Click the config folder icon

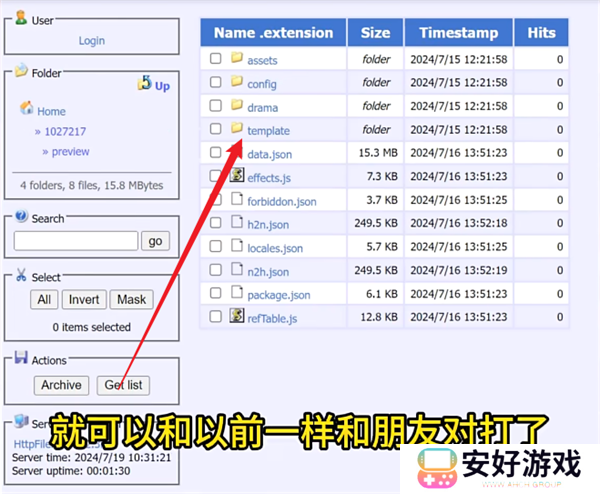click(237, 82)
